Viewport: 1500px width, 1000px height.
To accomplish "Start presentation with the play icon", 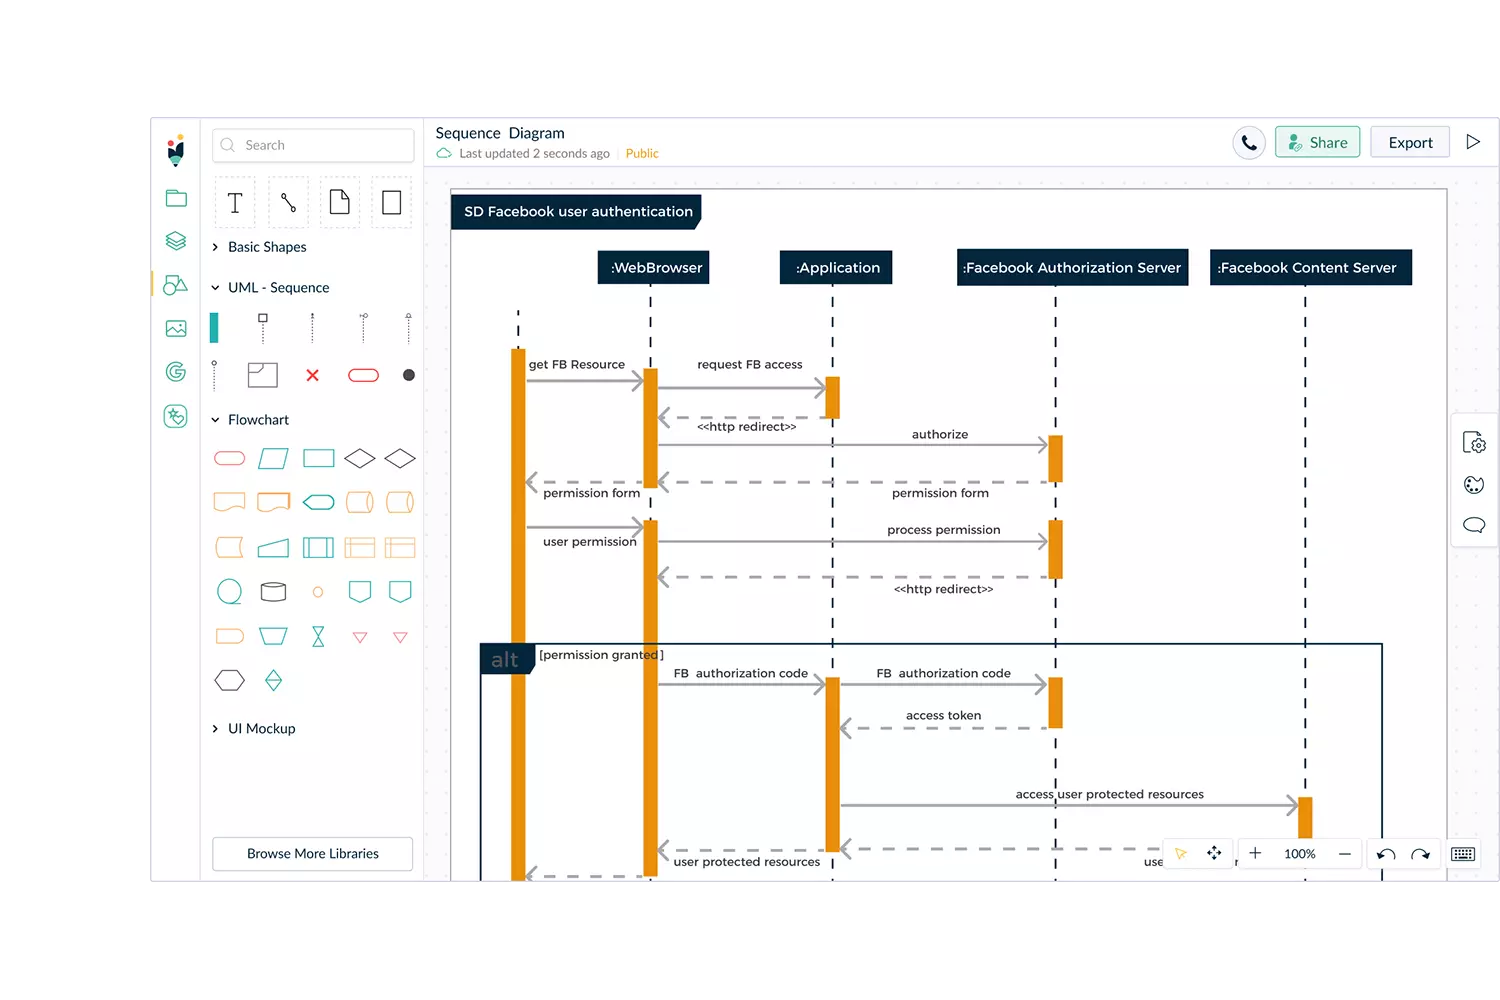I will coord(1473,142).
